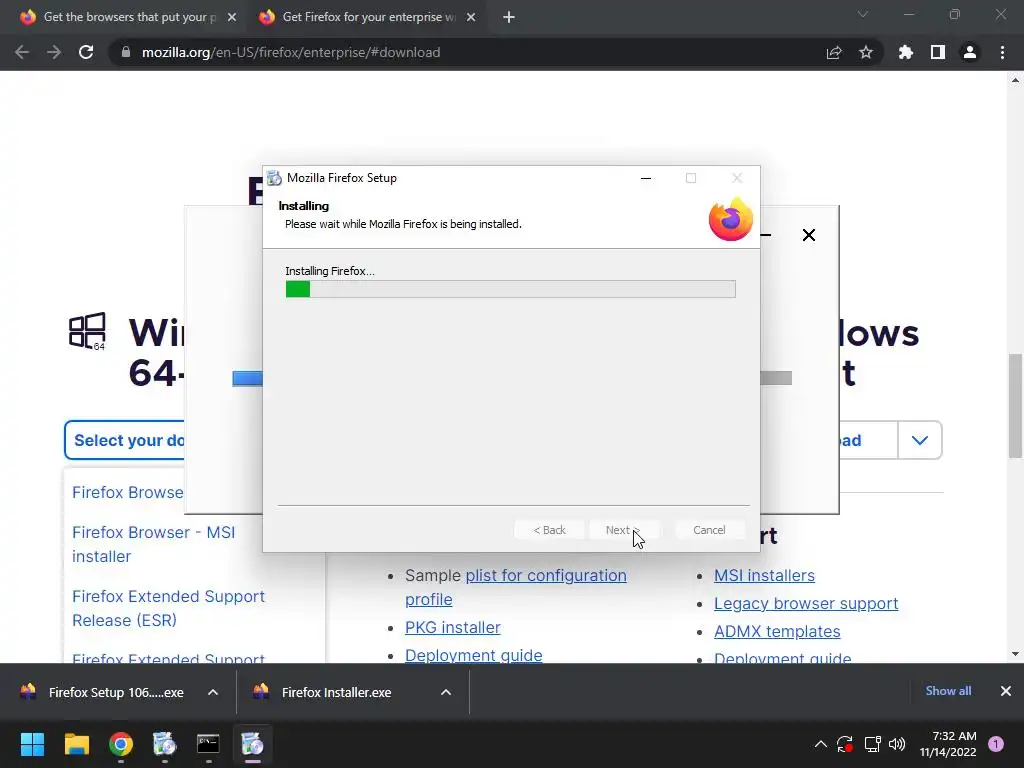Viewport: 1024px width, 768px height.
Task: Click the page vertical scrollbar thumb
Action: pyautogui.click(x=1016, y=406)
